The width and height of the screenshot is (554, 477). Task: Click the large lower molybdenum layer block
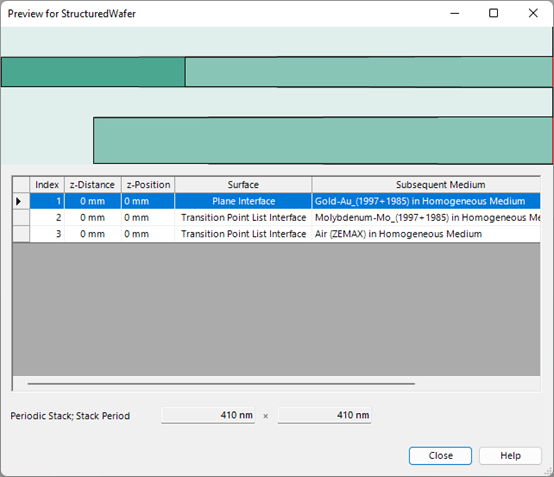tap(323, 141)
